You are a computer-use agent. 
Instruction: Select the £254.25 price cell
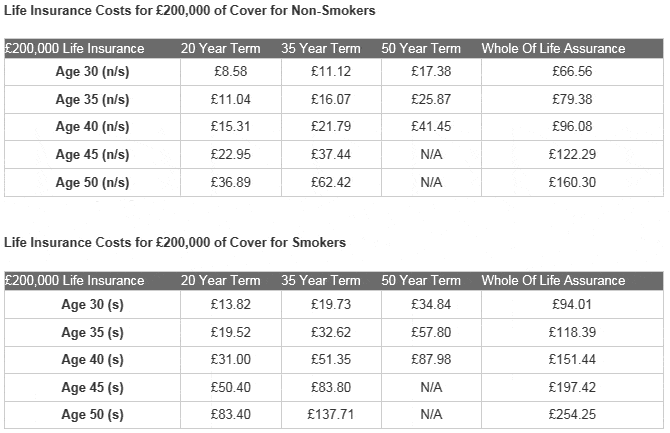tap(572, 414)
